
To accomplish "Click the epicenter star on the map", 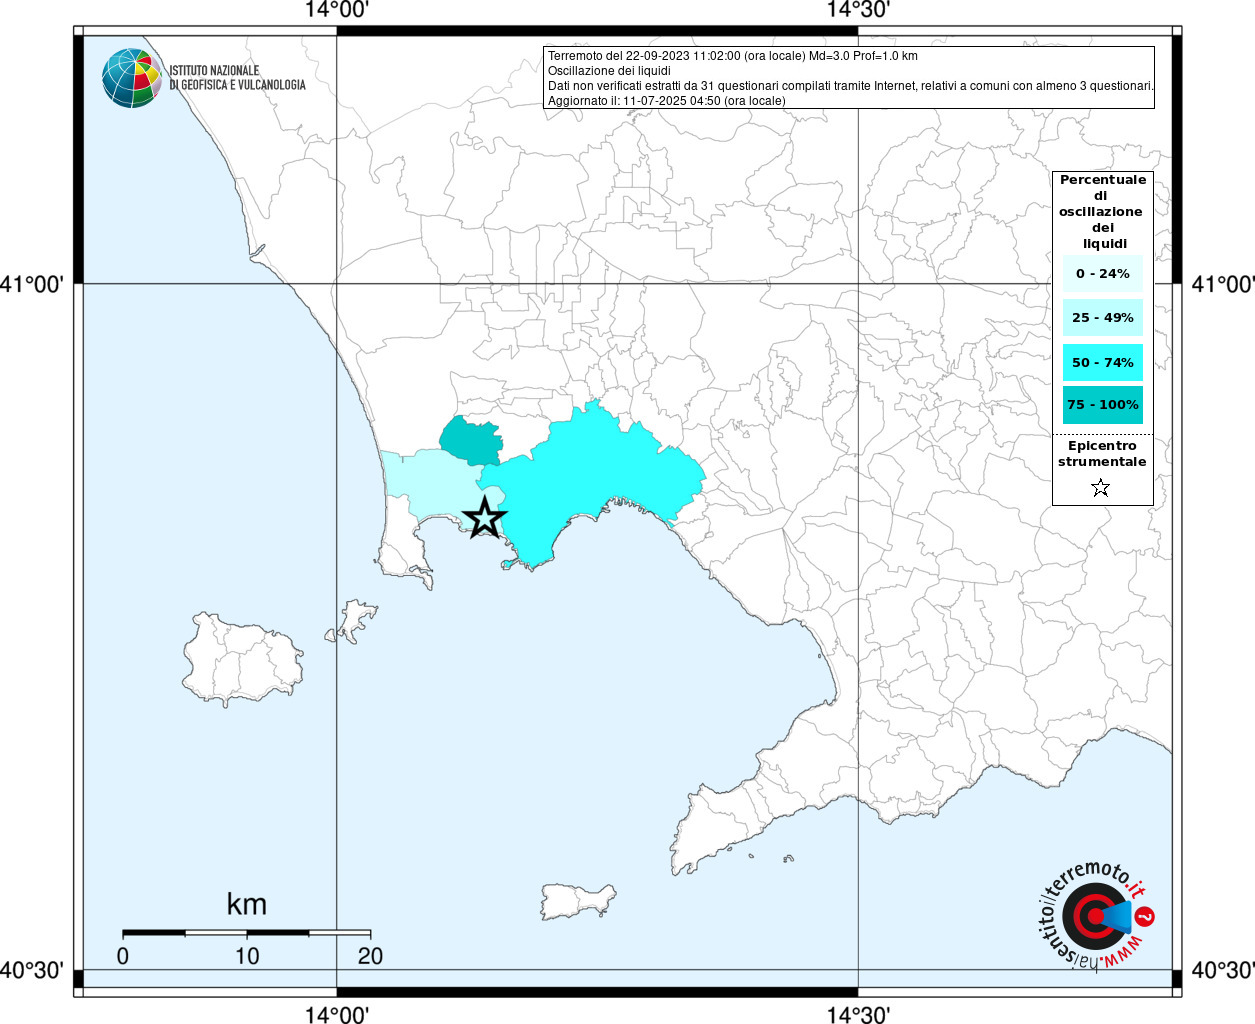I will [x=485, y=518].
